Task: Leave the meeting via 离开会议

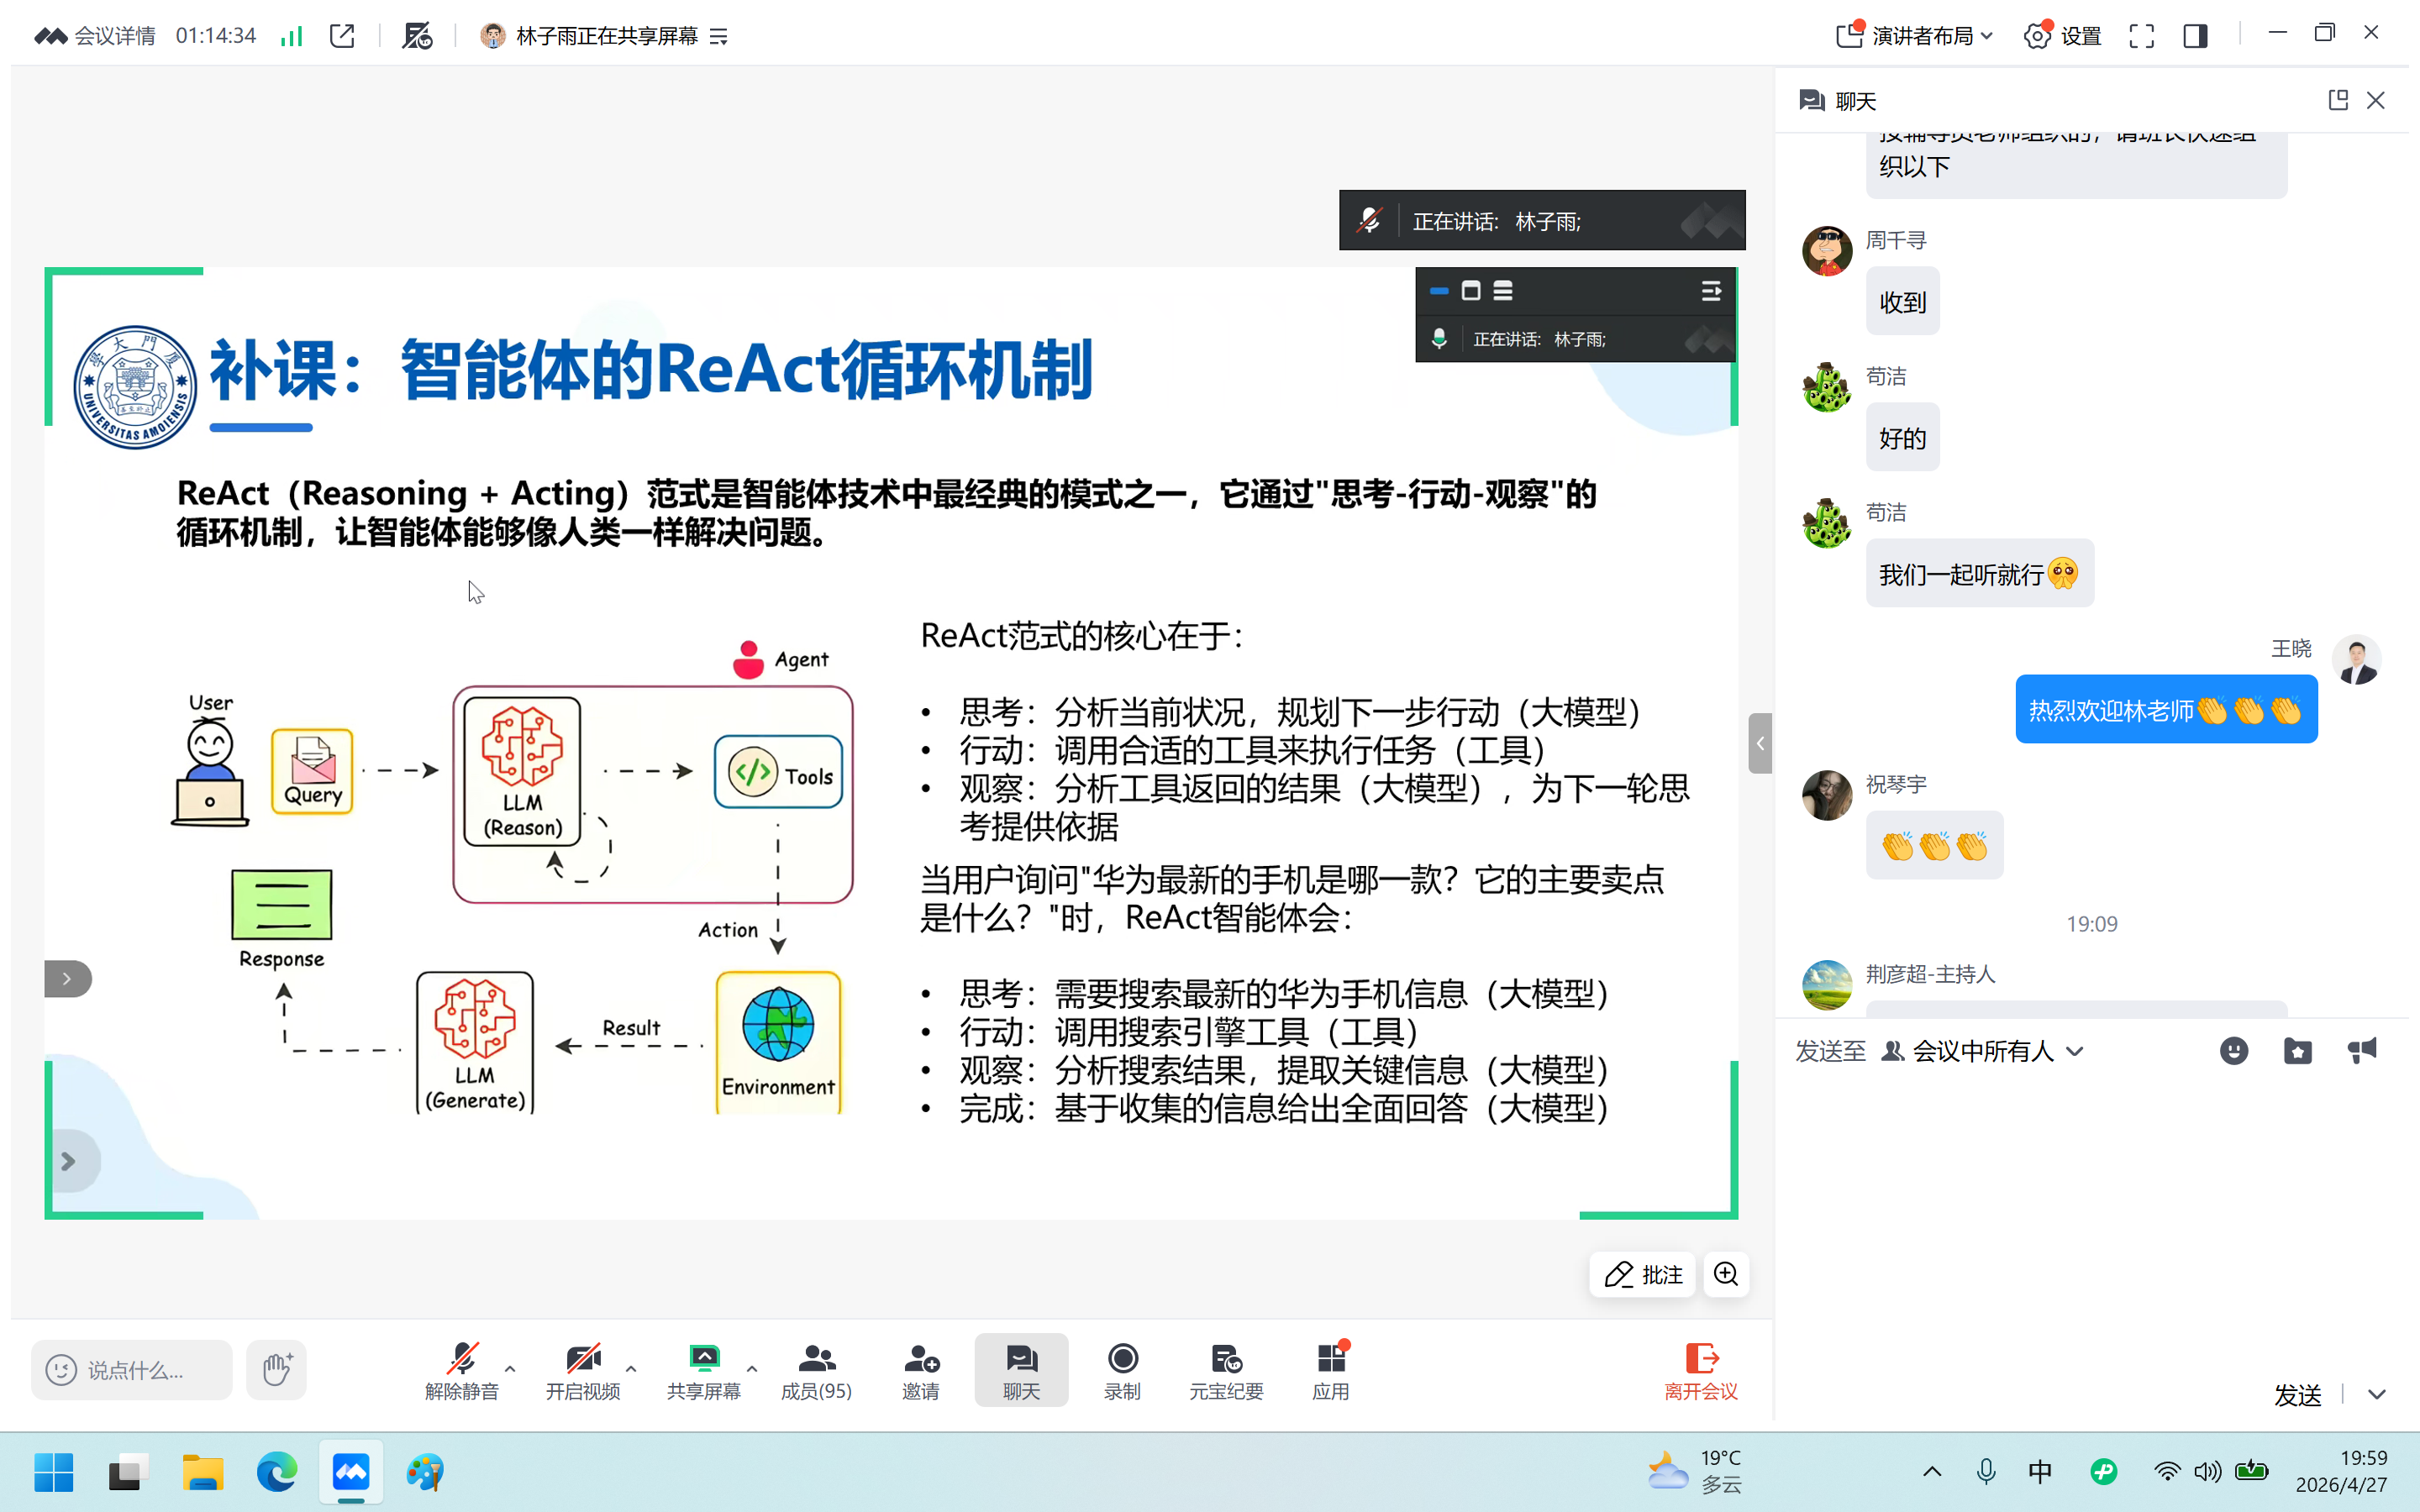Action: coord(1700,1370)
